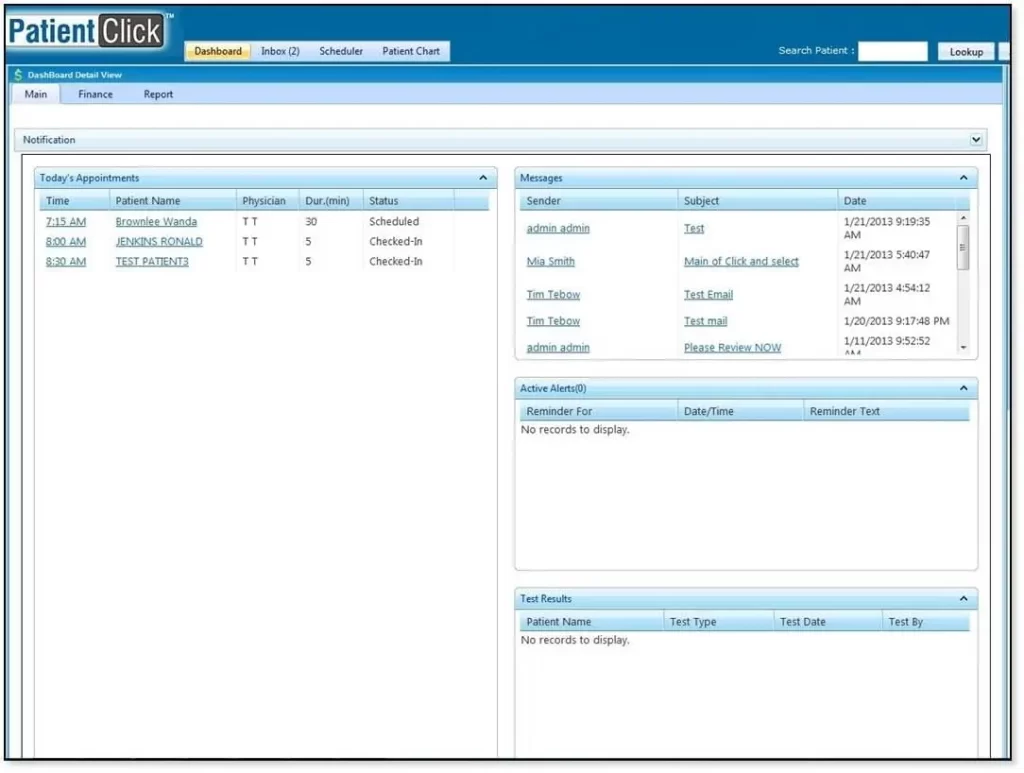
Task: Click the 7:15 AM appointment time
Action: click(x=65, y=221)
